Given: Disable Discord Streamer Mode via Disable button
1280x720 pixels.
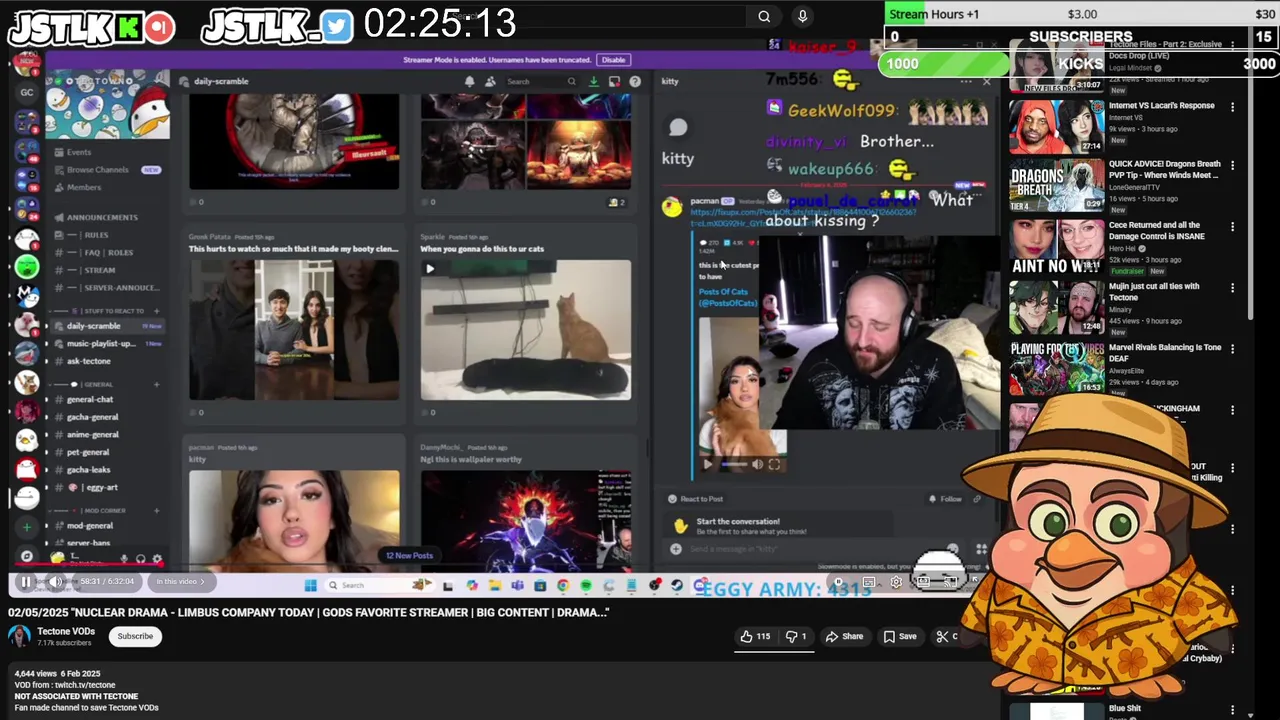Looking at the screenshot, I should pos(613,59).
